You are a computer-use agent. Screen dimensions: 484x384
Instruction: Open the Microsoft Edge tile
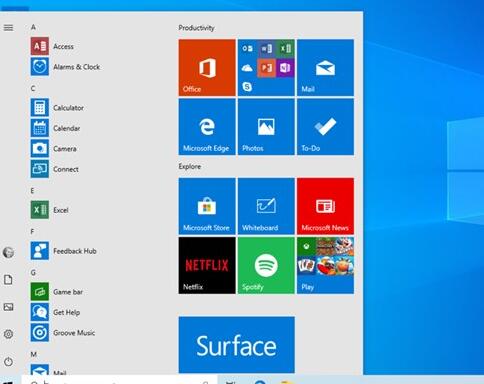207,127
